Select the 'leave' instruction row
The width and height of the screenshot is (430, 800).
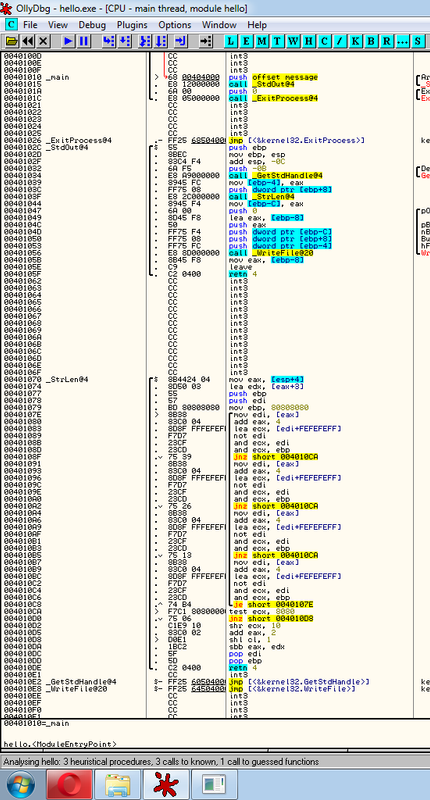click(x=240, y=267)
